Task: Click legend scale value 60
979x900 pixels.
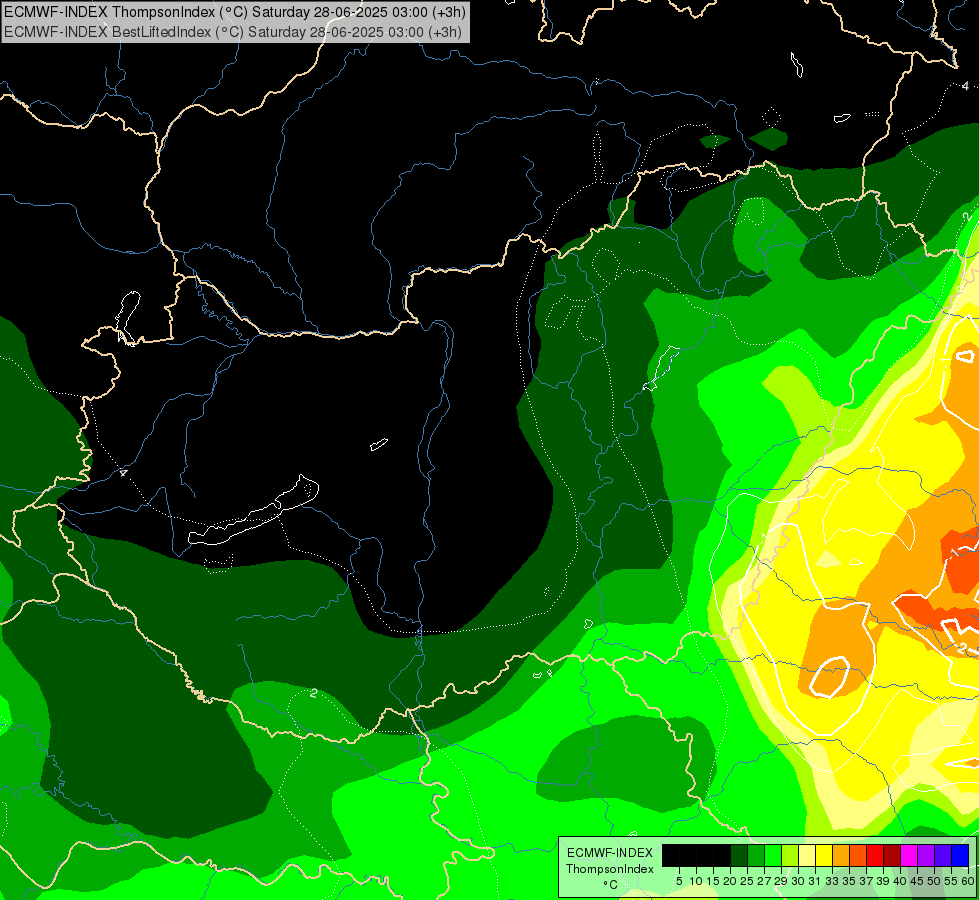Action: (968, 881)
